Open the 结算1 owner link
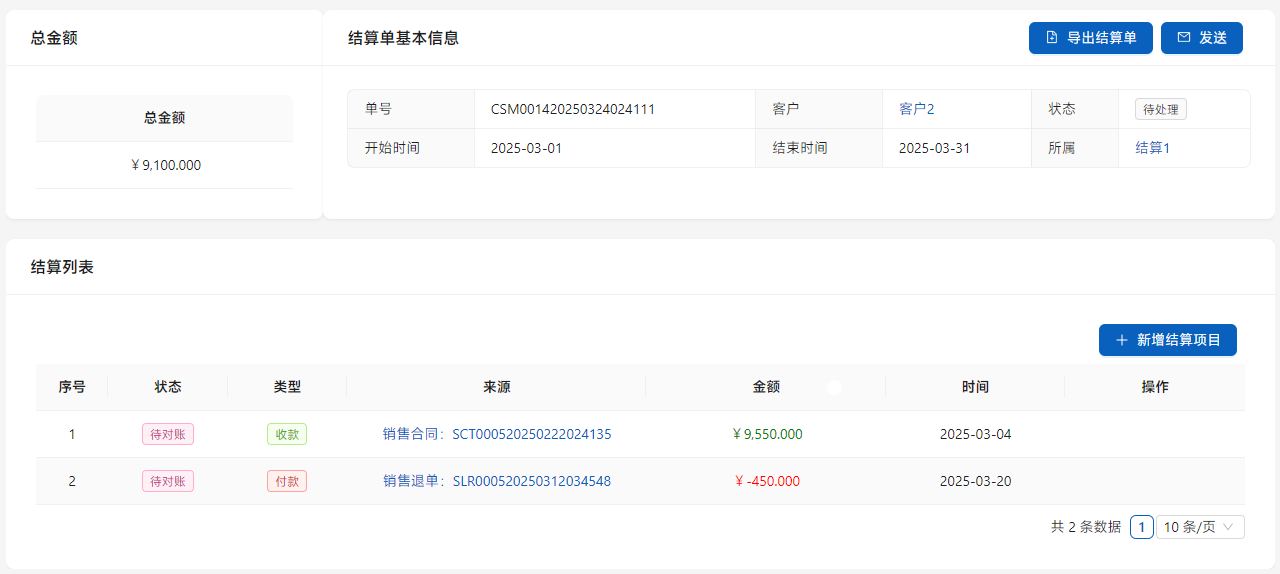This screenshot has height=574, width=1280. 1152,148
